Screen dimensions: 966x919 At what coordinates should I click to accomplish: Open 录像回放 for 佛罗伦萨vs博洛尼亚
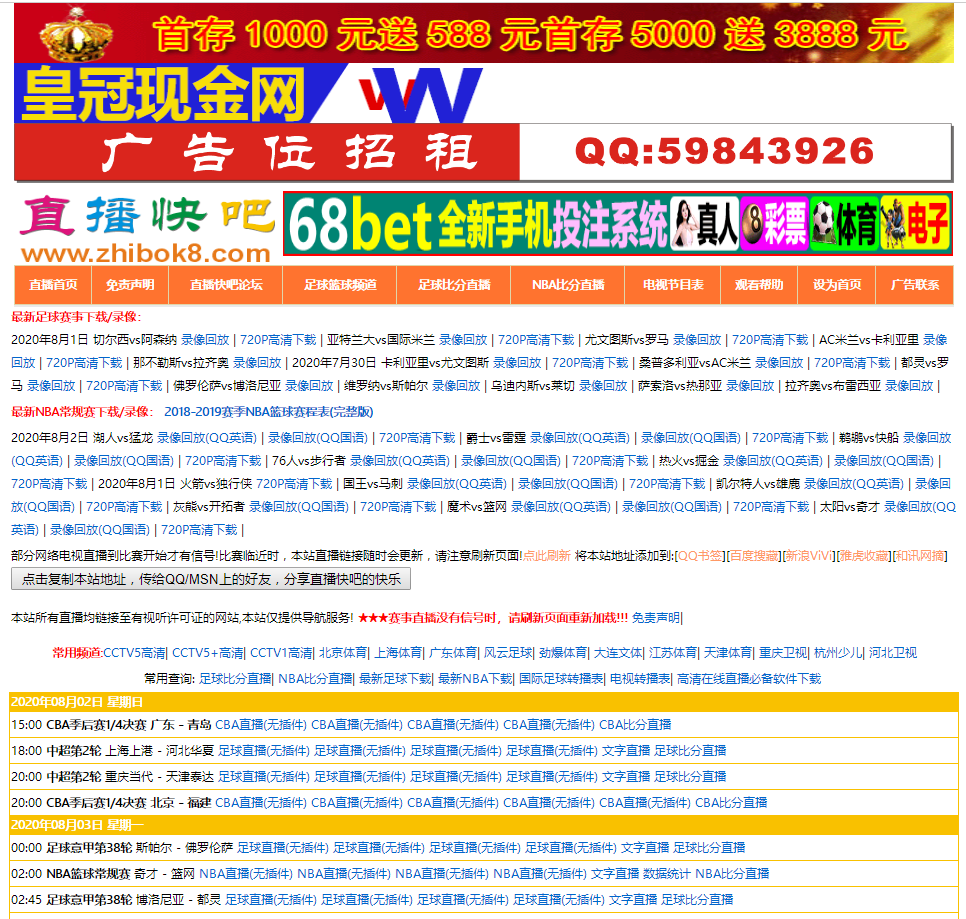point(309,386)
